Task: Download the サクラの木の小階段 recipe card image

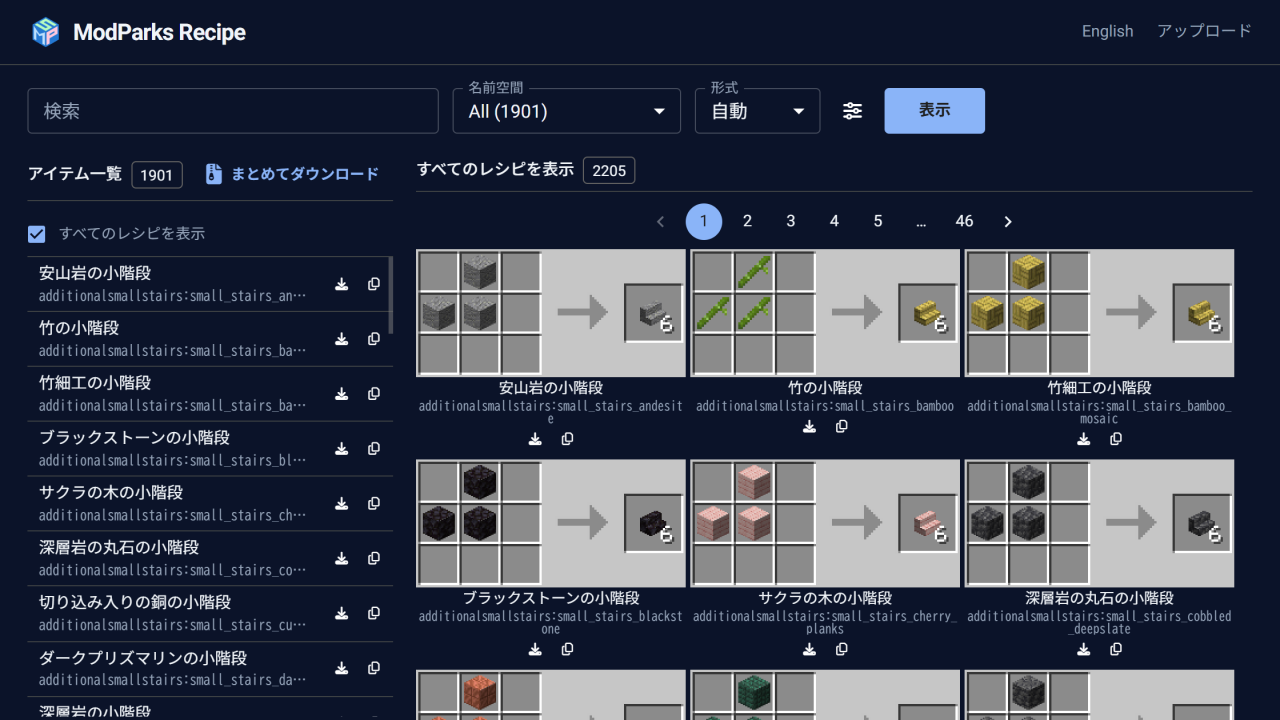Action: click(809, 650)
